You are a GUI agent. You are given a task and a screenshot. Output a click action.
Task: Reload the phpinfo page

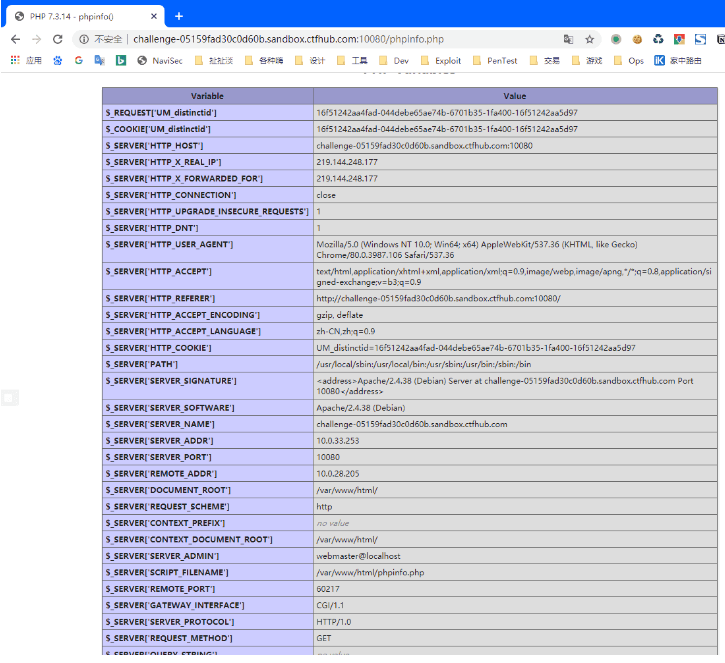pyautogui.click(x=57, y=39)
